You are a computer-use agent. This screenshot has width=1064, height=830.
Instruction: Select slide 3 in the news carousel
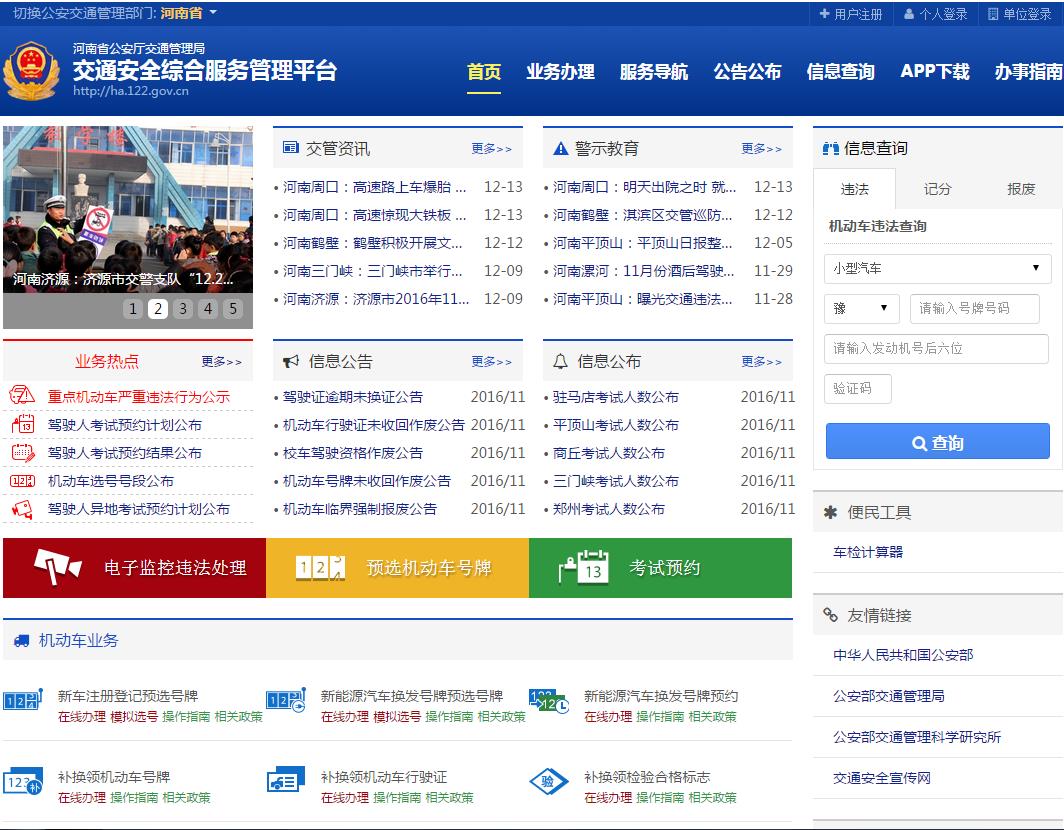tap(182, 309)
